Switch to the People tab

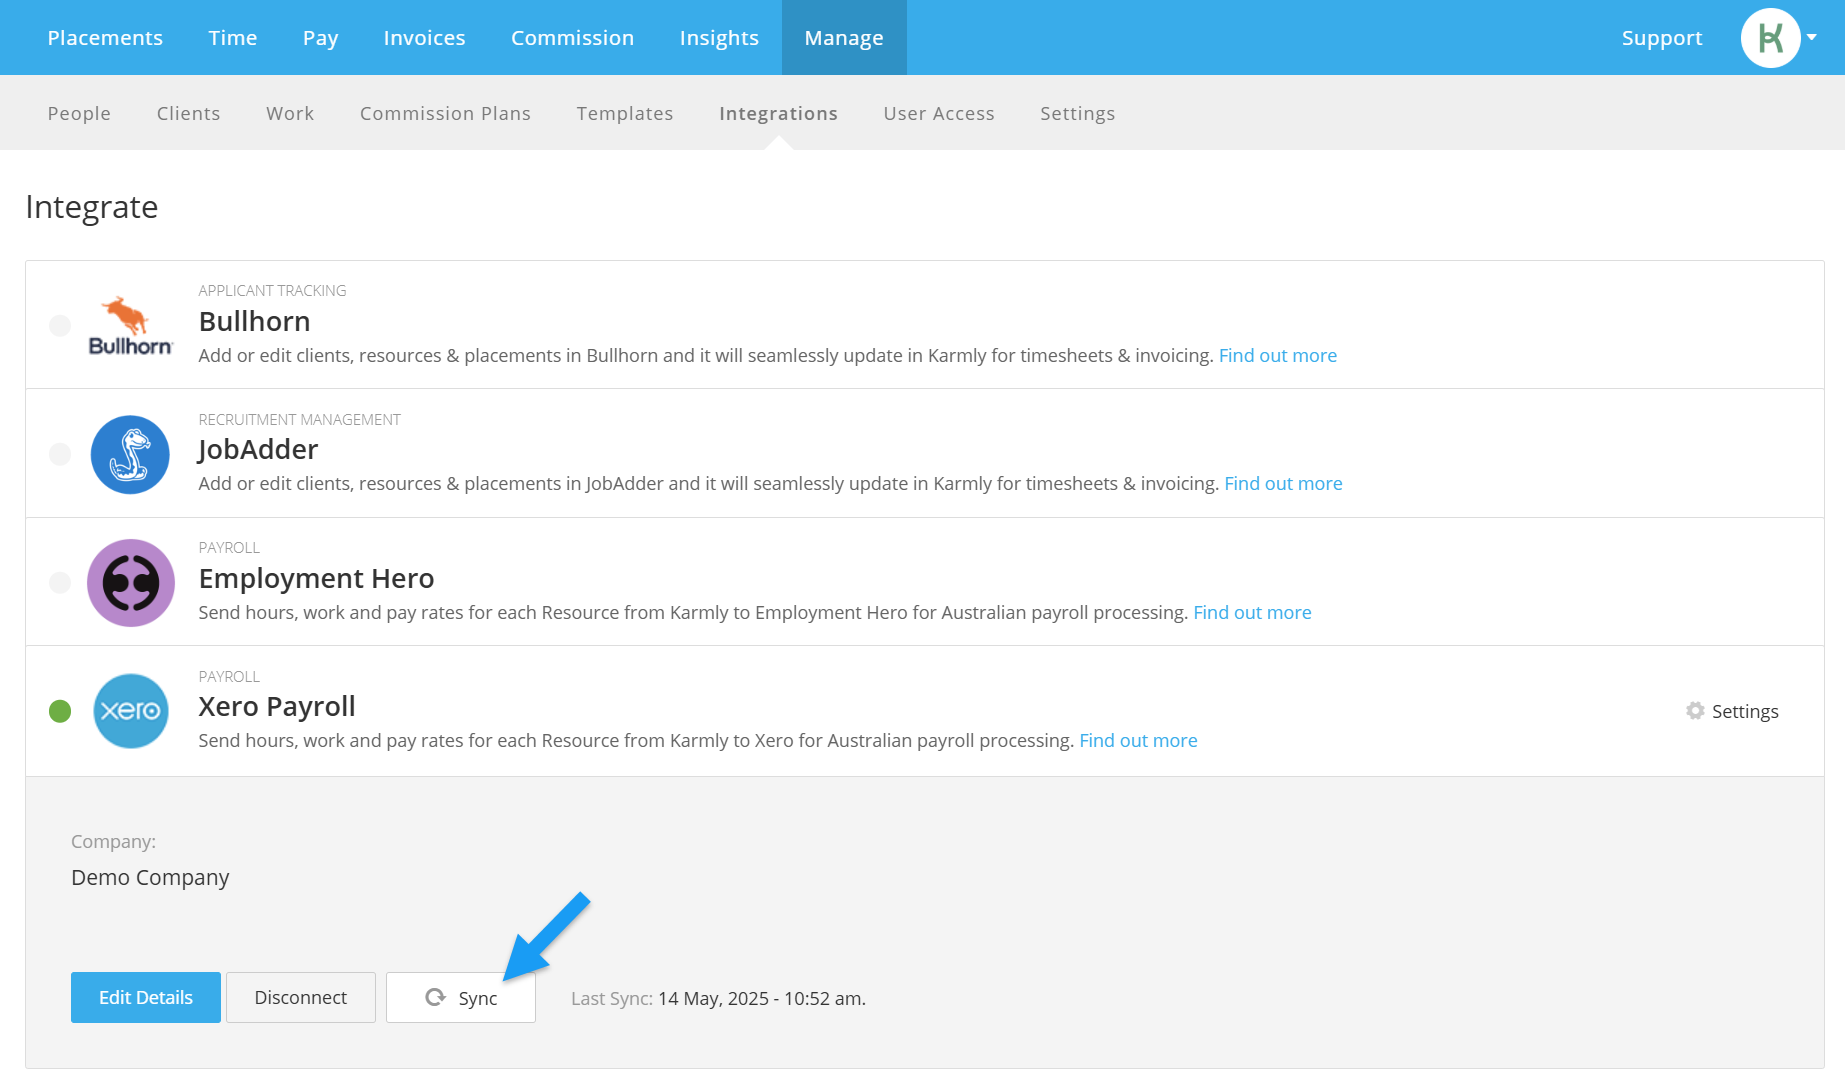pos(79,113)
